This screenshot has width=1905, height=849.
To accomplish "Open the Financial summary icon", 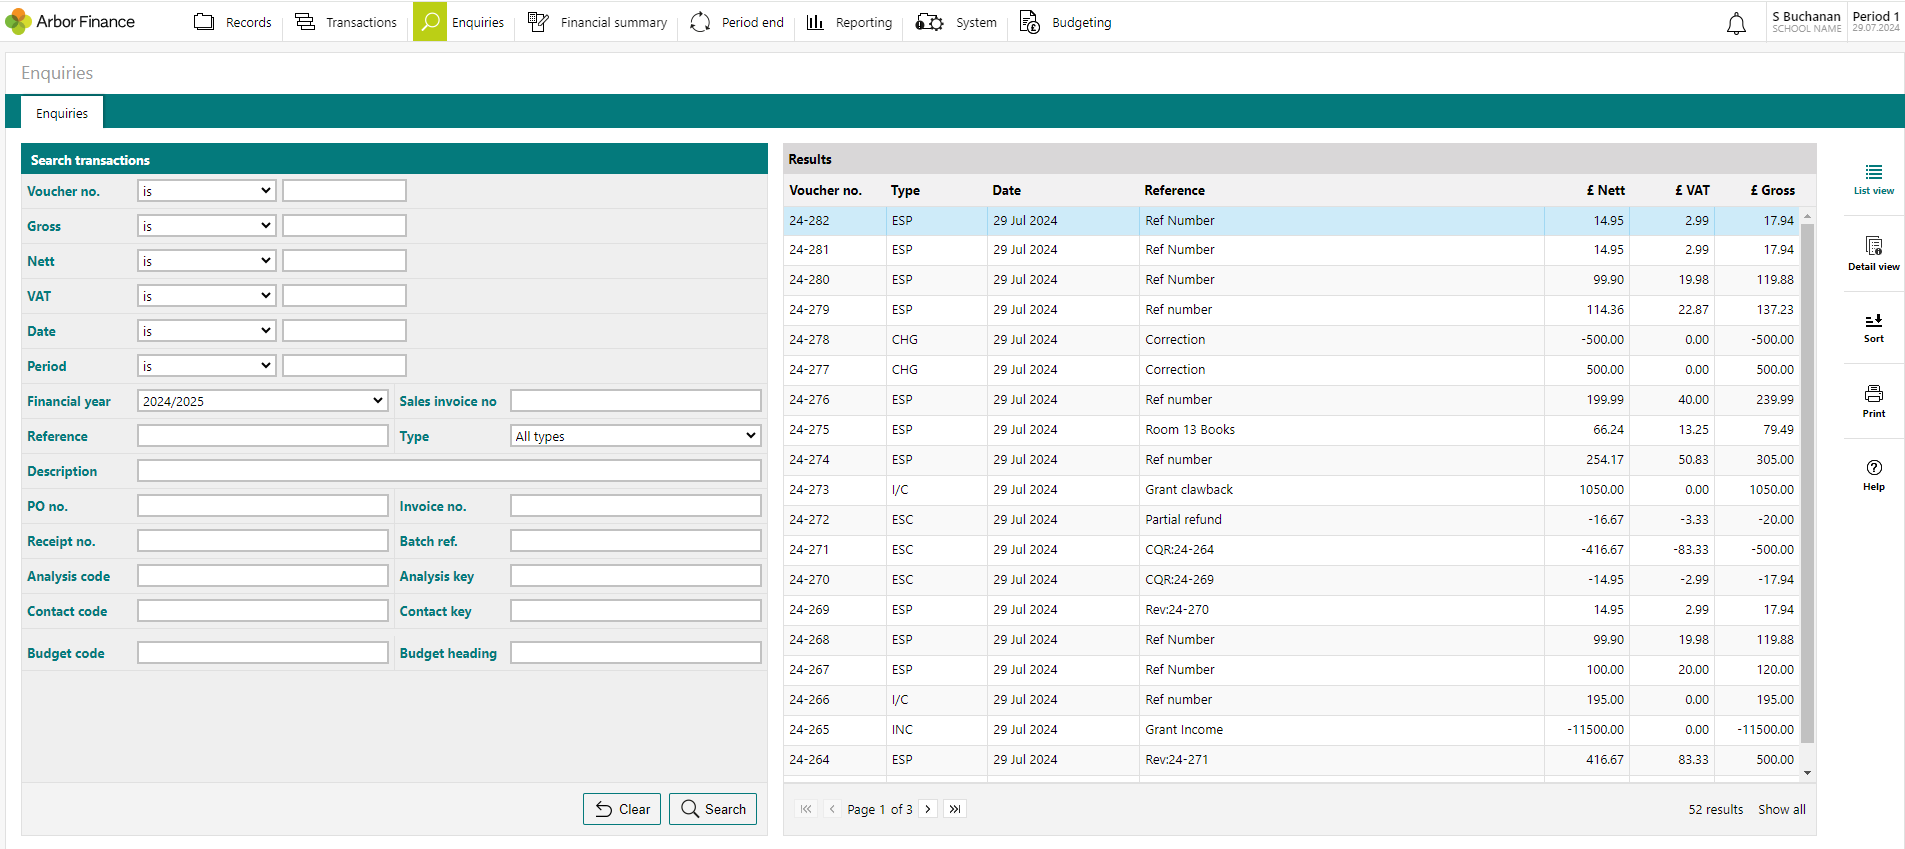I will pyautogui.click(x=538, y=22).
